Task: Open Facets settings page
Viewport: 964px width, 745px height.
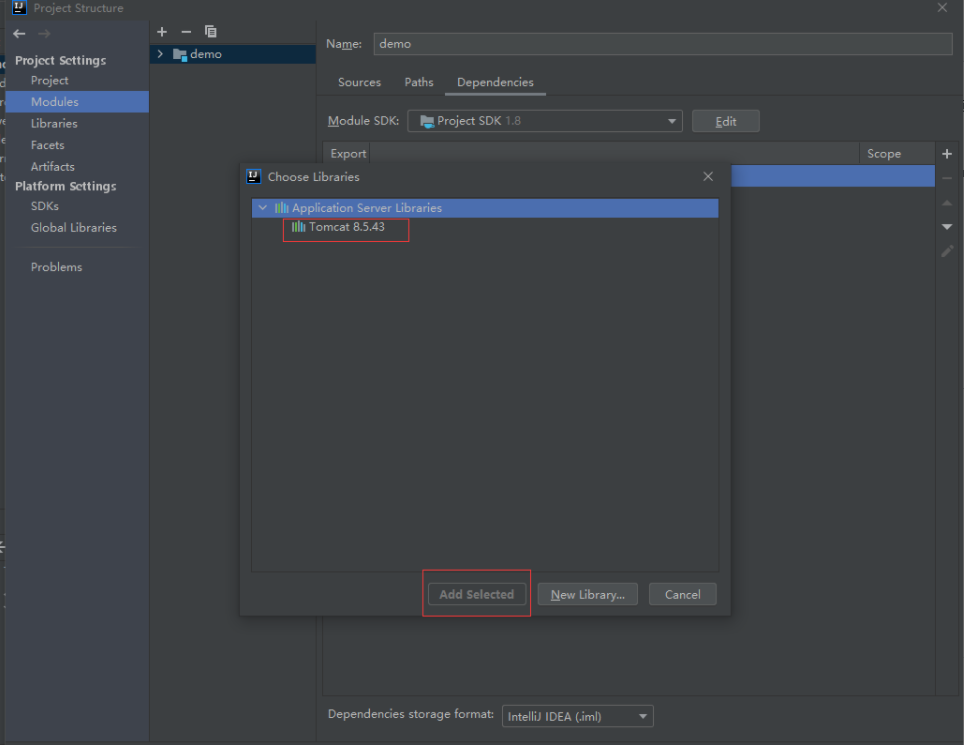Action: coord(48,145)
